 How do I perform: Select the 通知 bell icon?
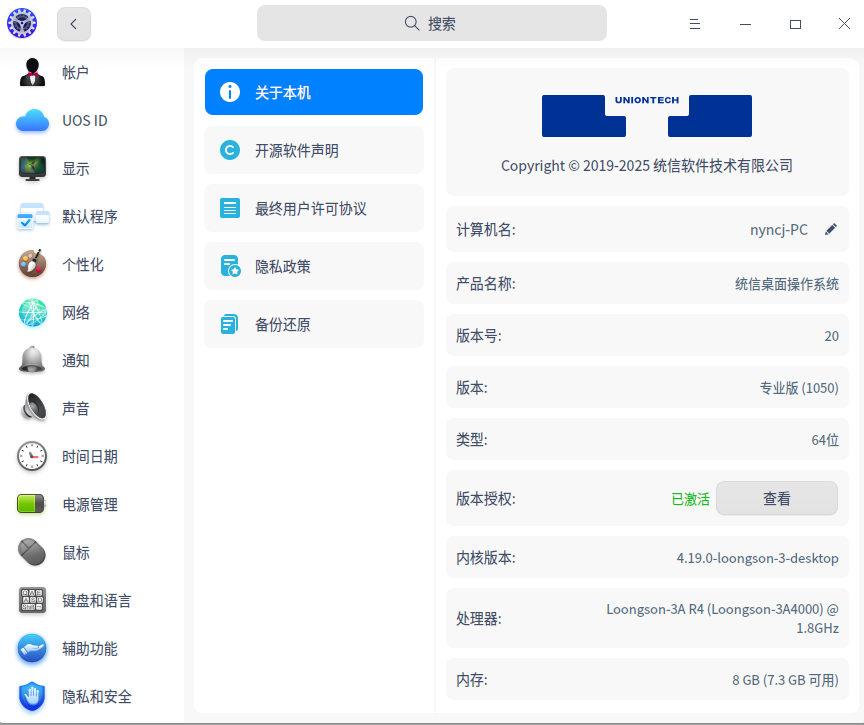33,360
